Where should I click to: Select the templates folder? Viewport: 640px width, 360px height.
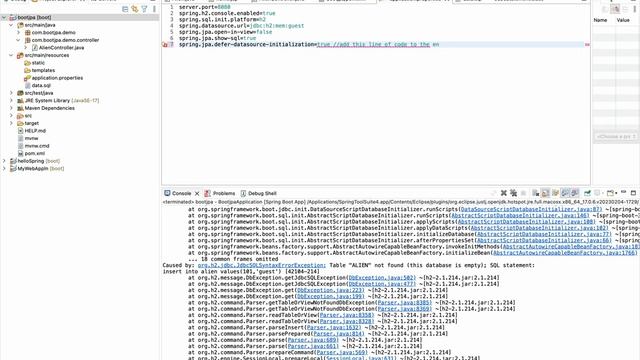[x=43, y=70]
